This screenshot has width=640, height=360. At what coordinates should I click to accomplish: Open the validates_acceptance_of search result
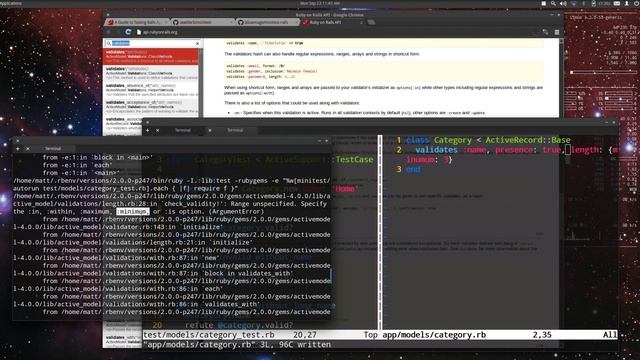click(x=151, y=107)
